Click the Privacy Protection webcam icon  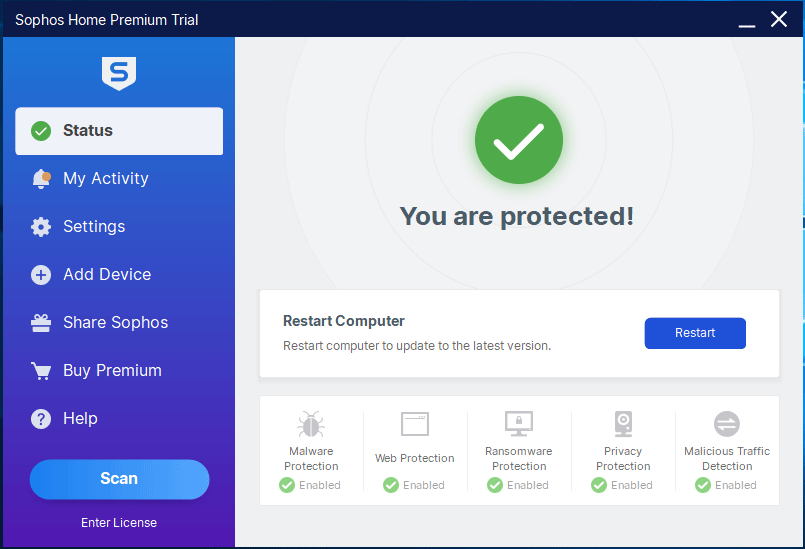pos(623,424)
